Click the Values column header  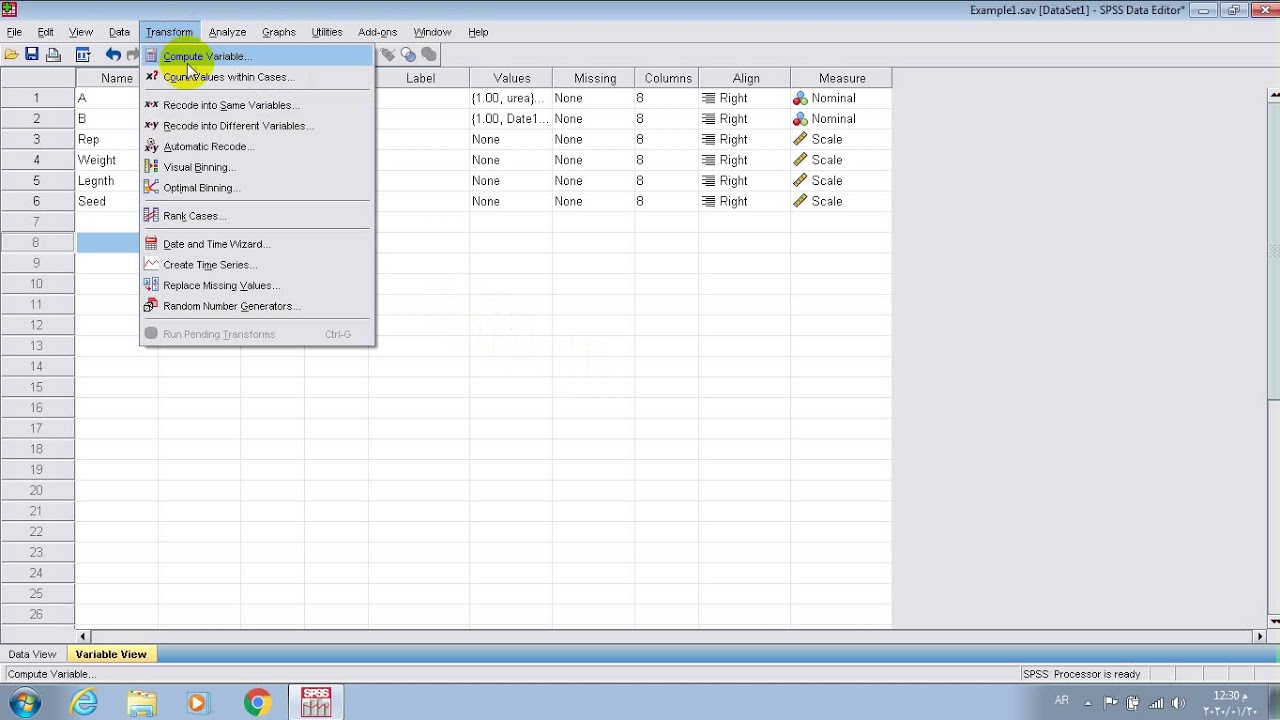pyautogui.click(x=511, y=78)
